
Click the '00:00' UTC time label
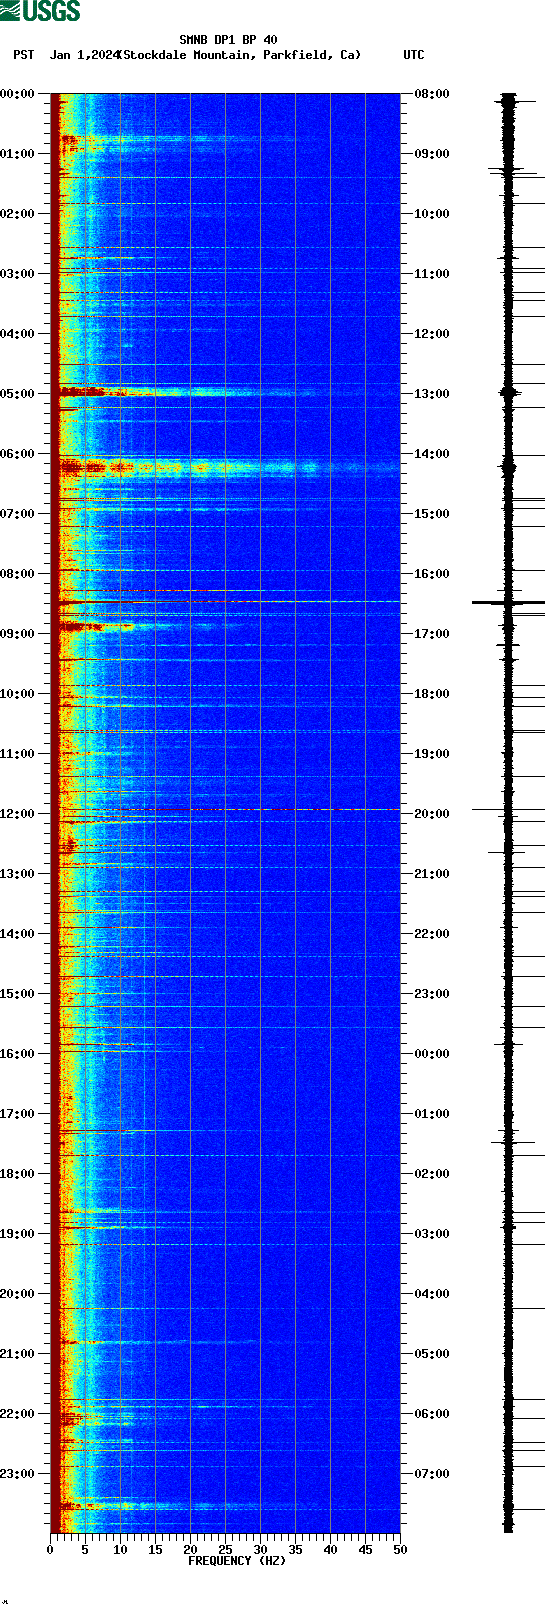432,1054
